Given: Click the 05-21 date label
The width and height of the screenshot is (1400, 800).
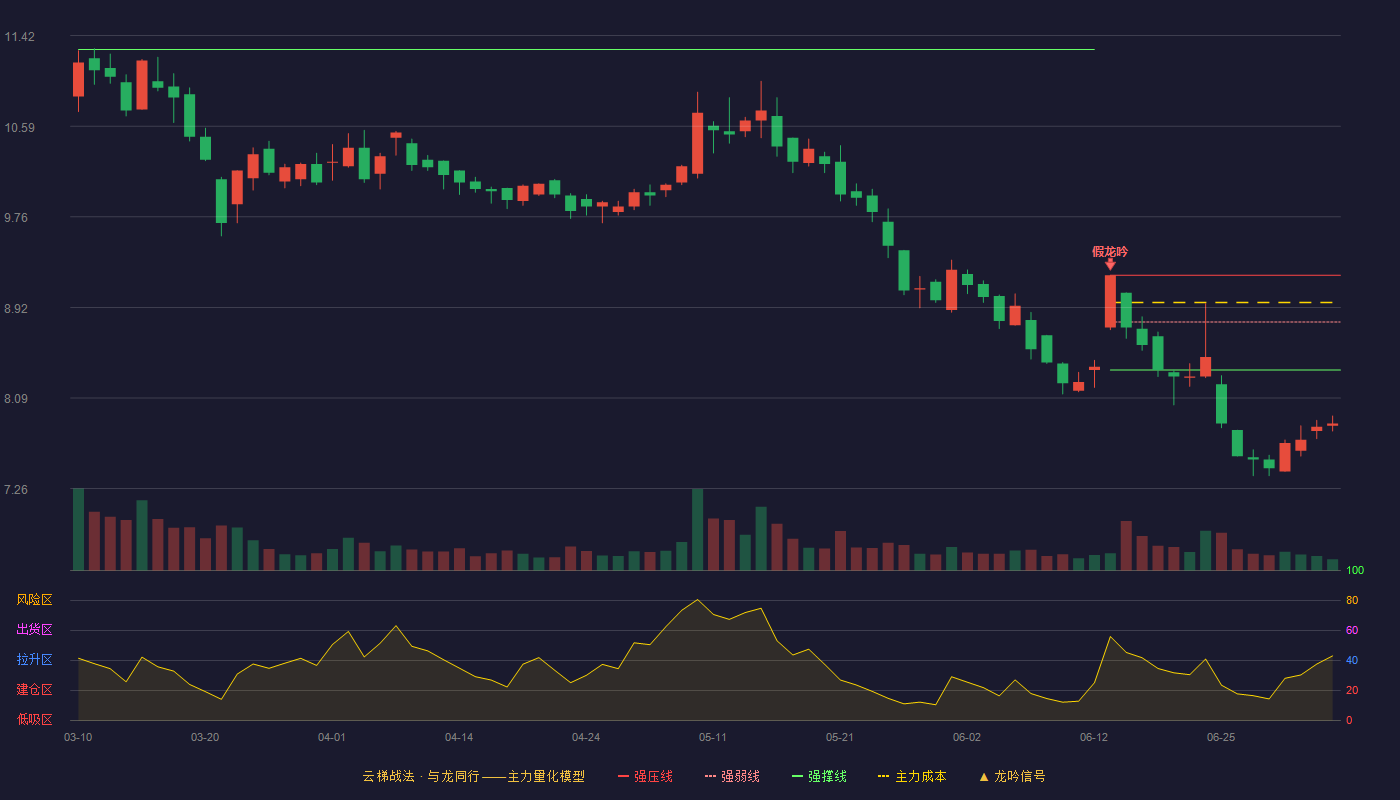Looking at the screenshot, I should [840, 737].
